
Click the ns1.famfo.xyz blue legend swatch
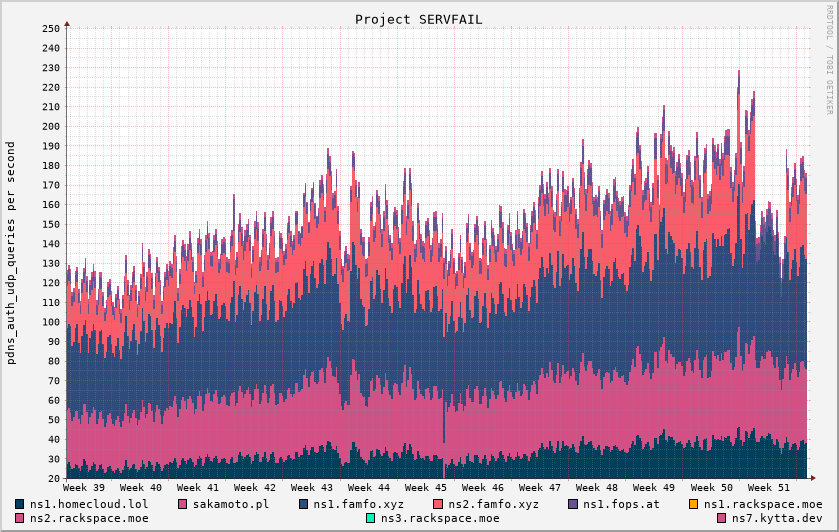[x=303, y=504]
